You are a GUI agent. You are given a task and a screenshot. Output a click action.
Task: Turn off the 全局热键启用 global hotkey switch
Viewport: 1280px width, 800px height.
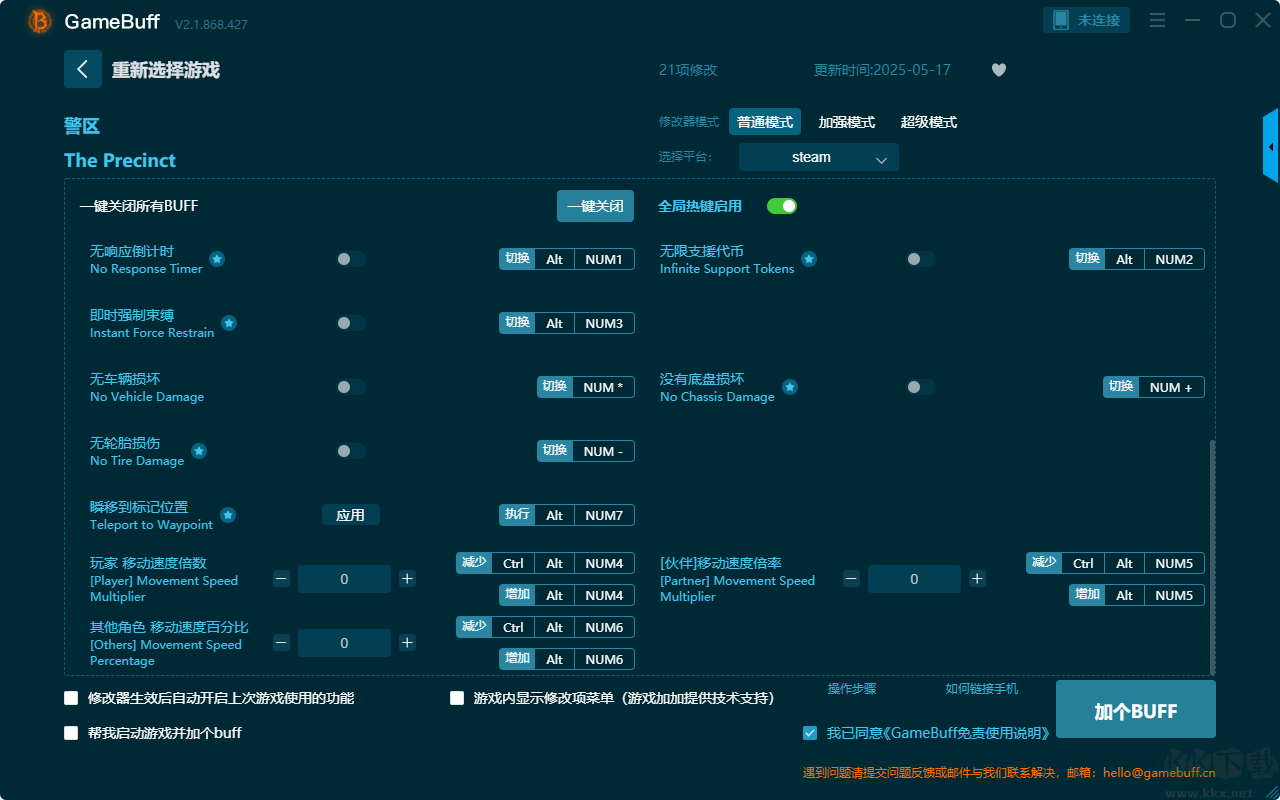(x=782, y=206)
